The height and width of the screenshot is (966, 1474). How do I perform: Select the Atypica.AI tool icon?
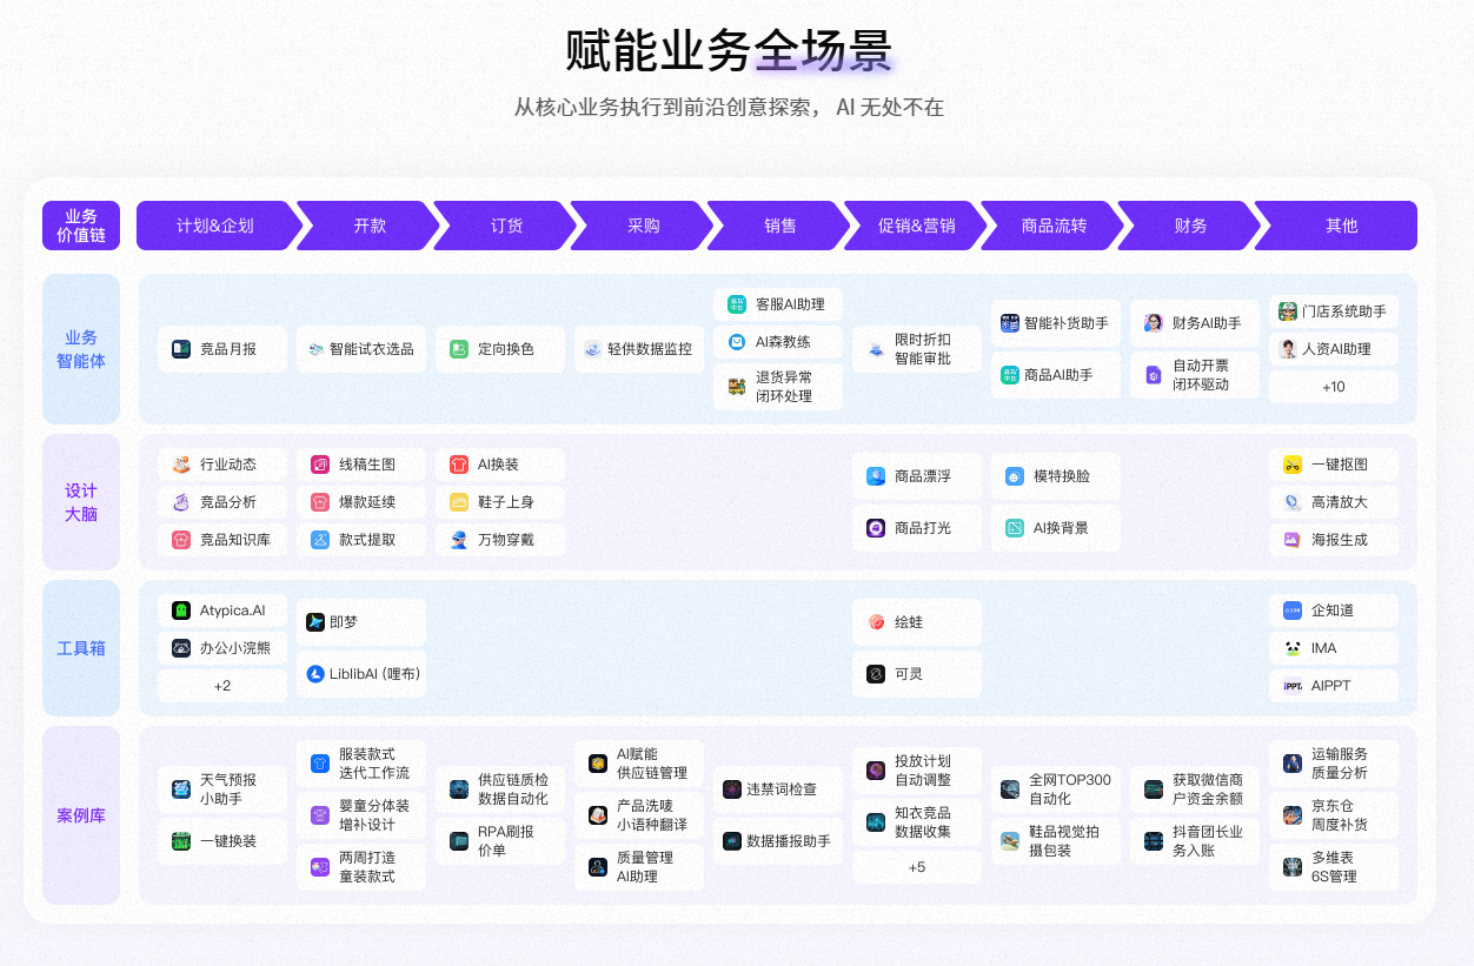pyautogui.click(x=181, y=610)
